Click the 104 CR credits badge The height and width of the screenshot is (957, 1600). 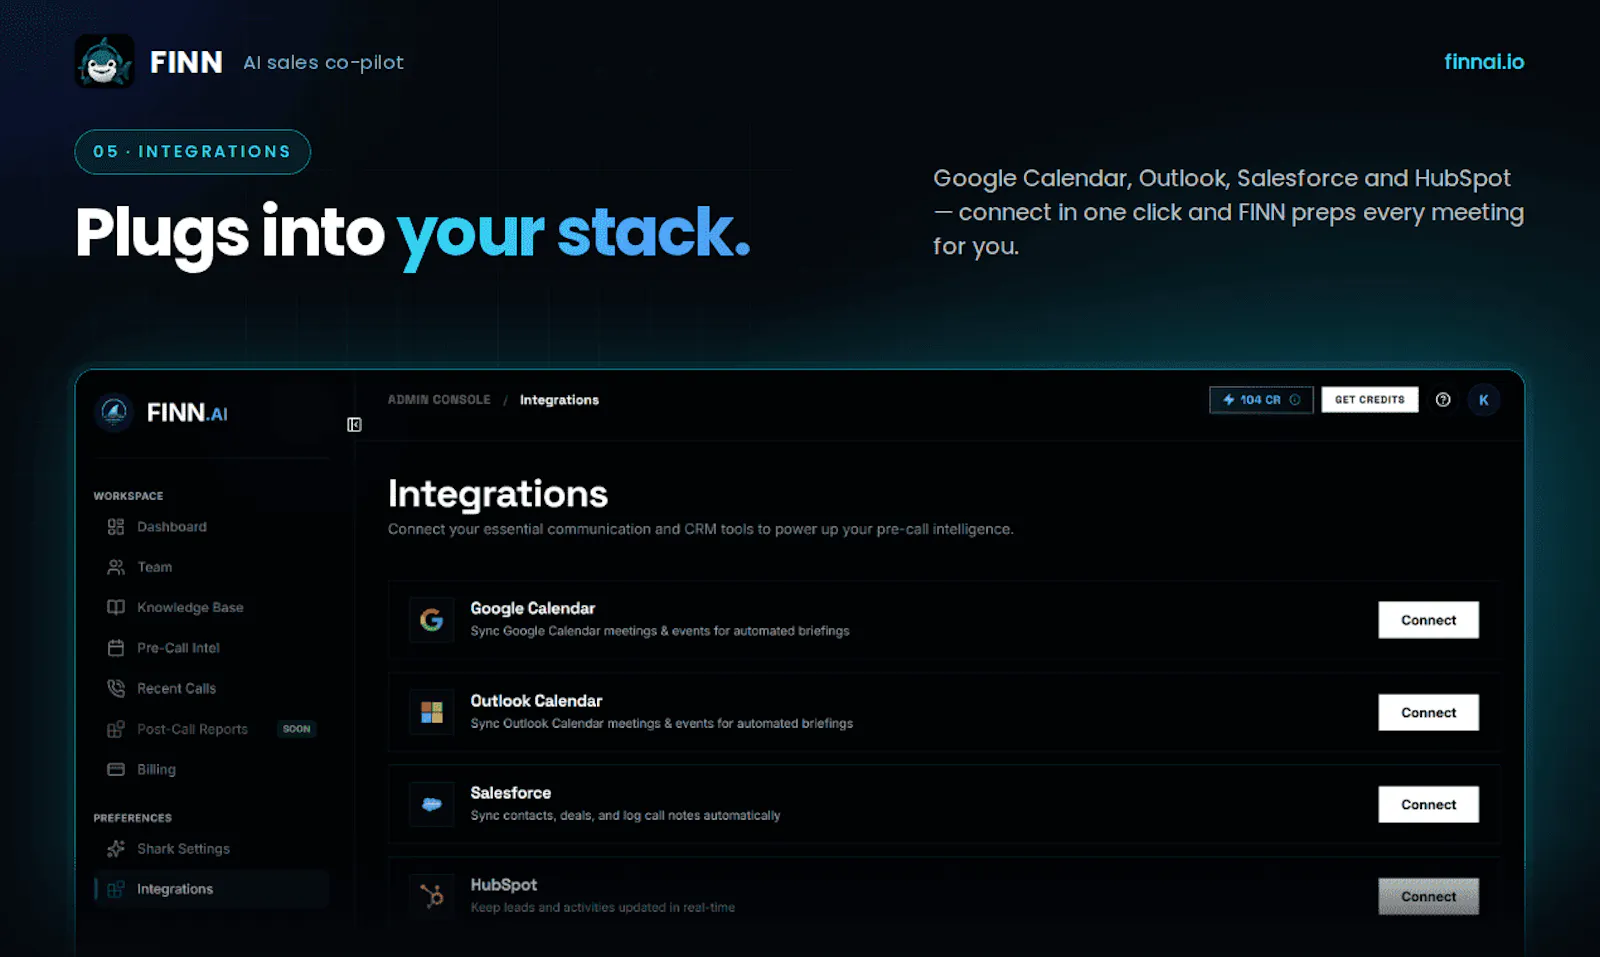[x=1261, y=400]
